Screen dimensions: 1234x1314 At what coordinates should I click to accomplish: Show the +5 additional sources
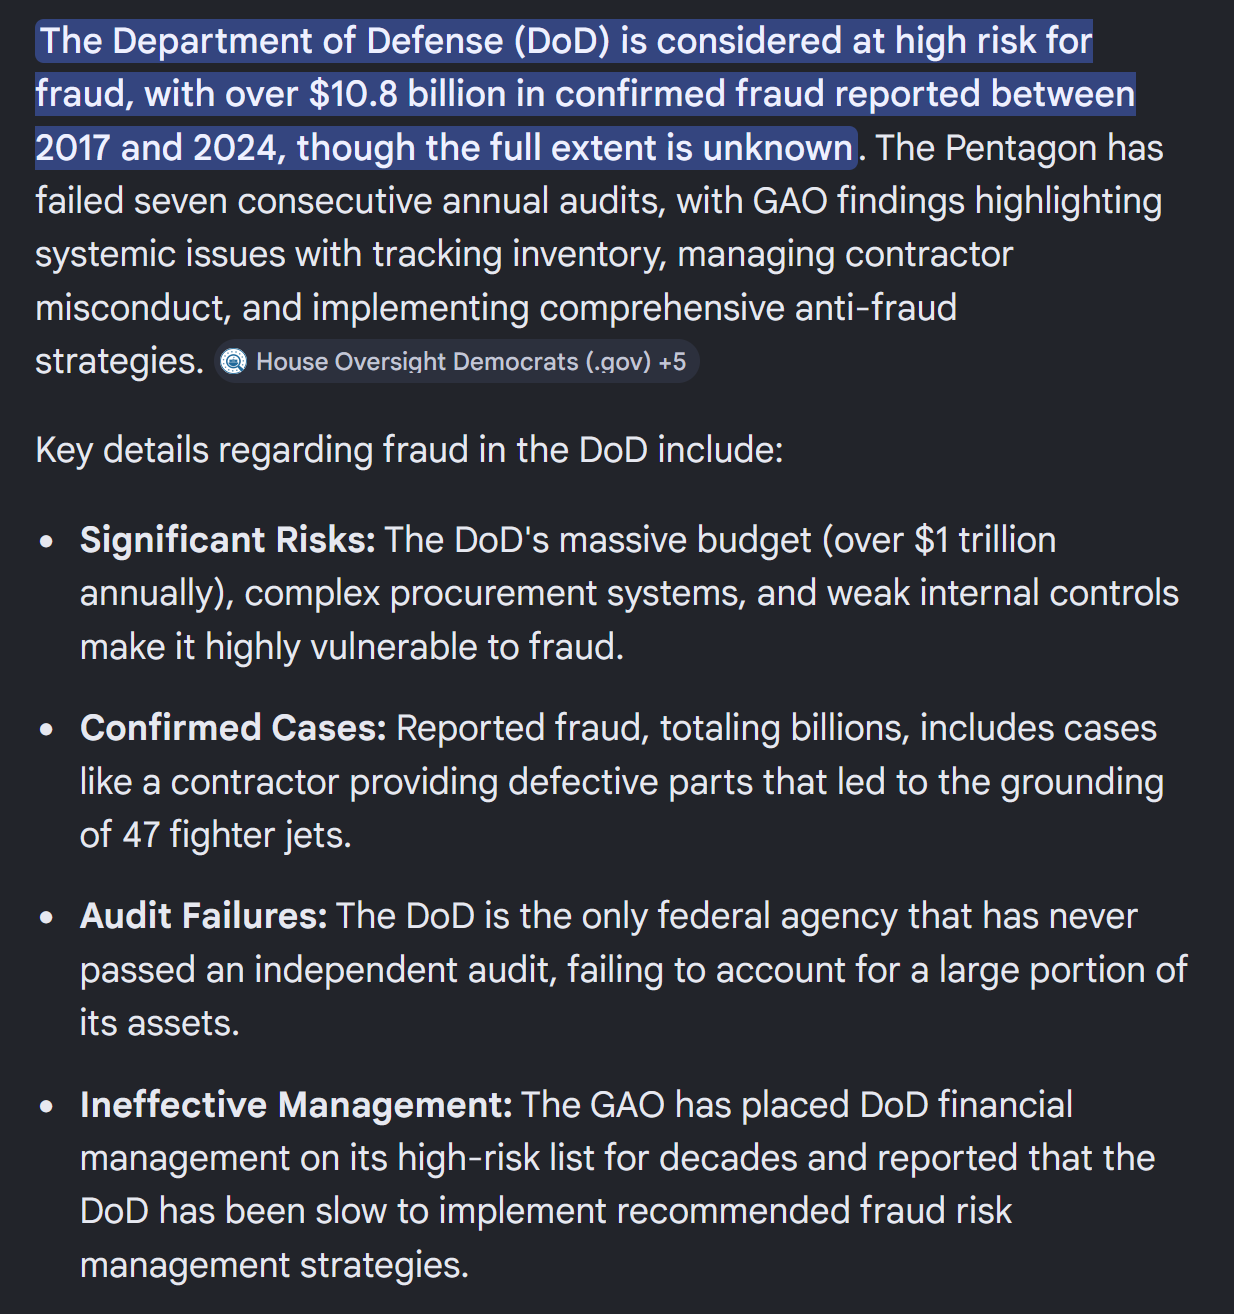(673, 361)
